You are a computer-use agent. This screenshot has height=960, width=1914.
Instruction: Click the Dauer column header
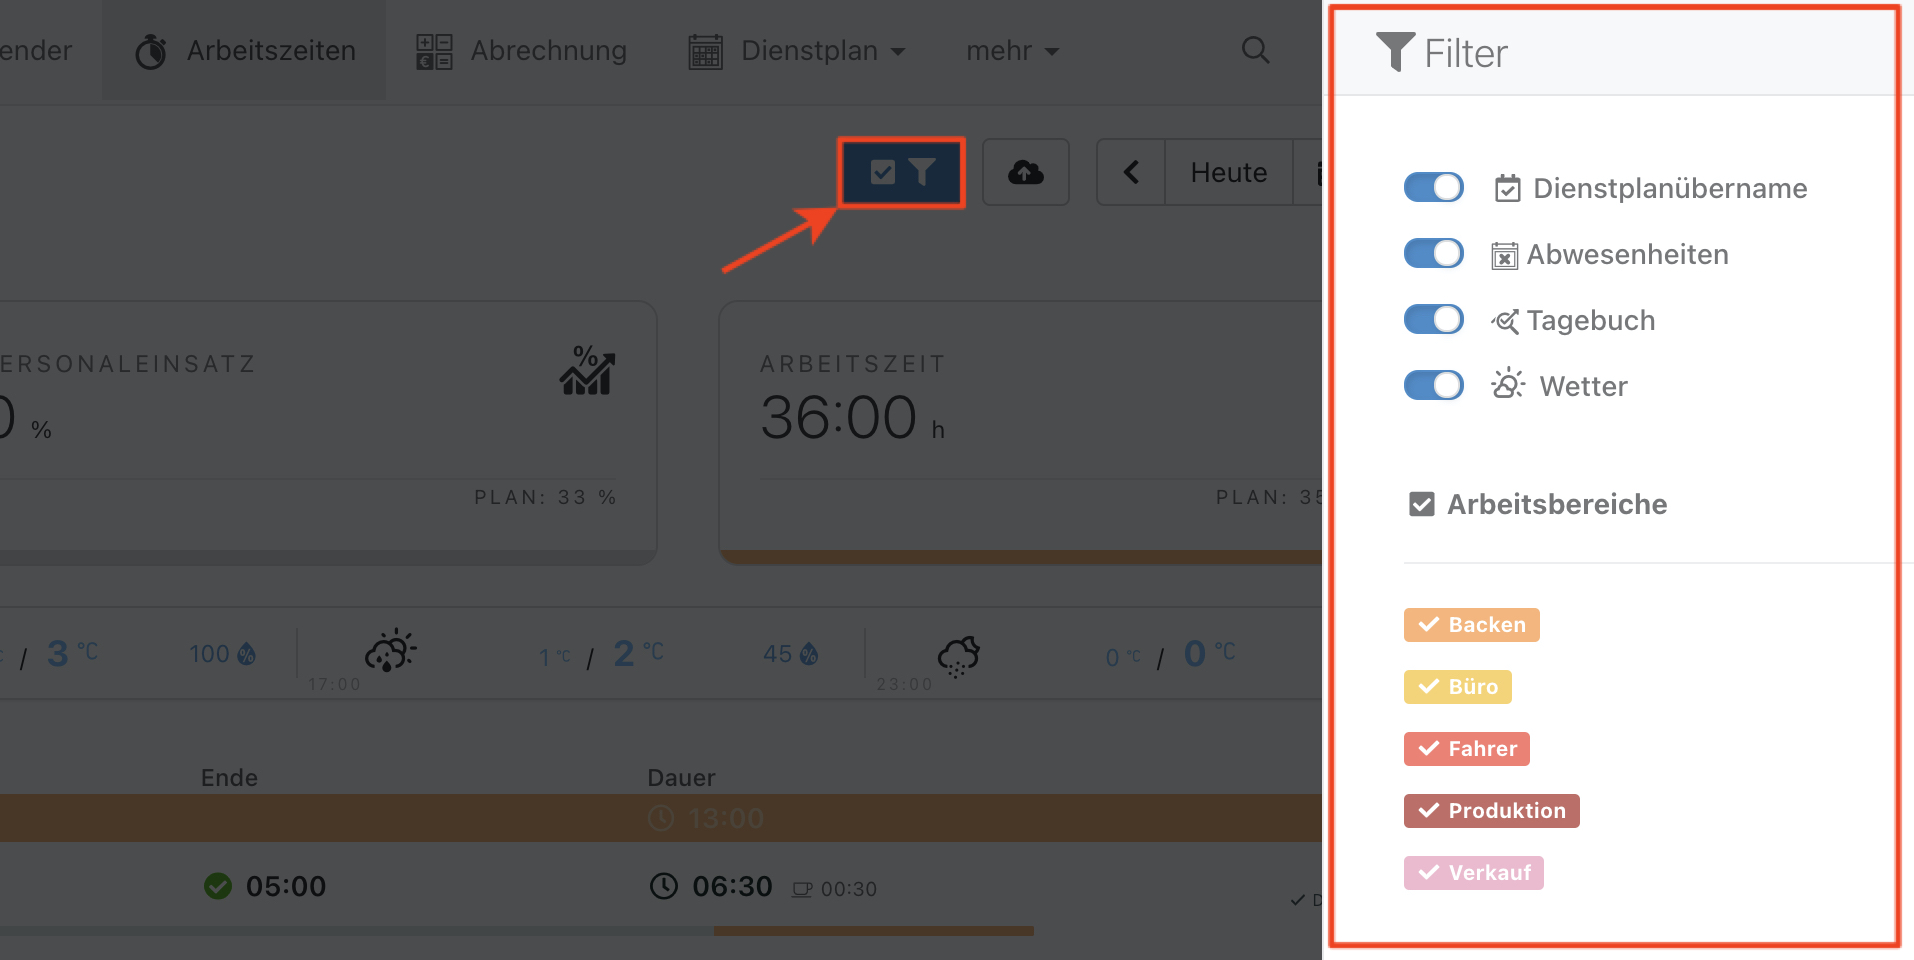(681, 778)
